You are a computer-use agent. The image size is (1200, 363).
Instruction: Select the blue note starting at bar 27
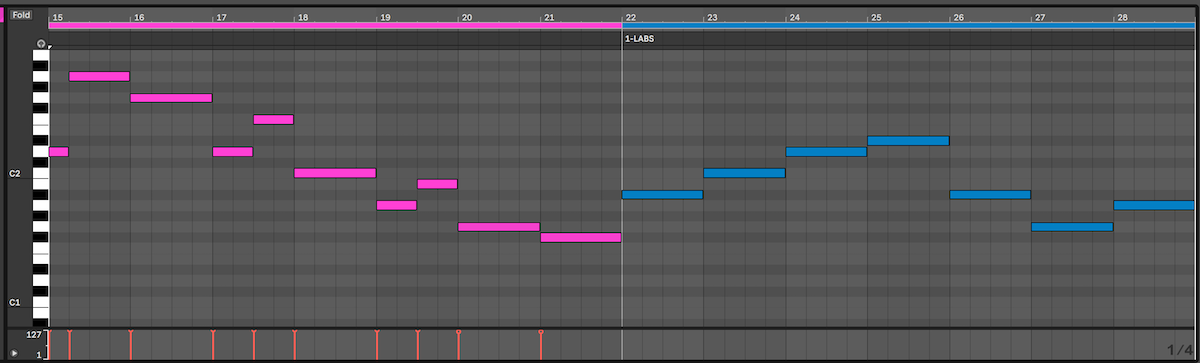point(1072,227)
